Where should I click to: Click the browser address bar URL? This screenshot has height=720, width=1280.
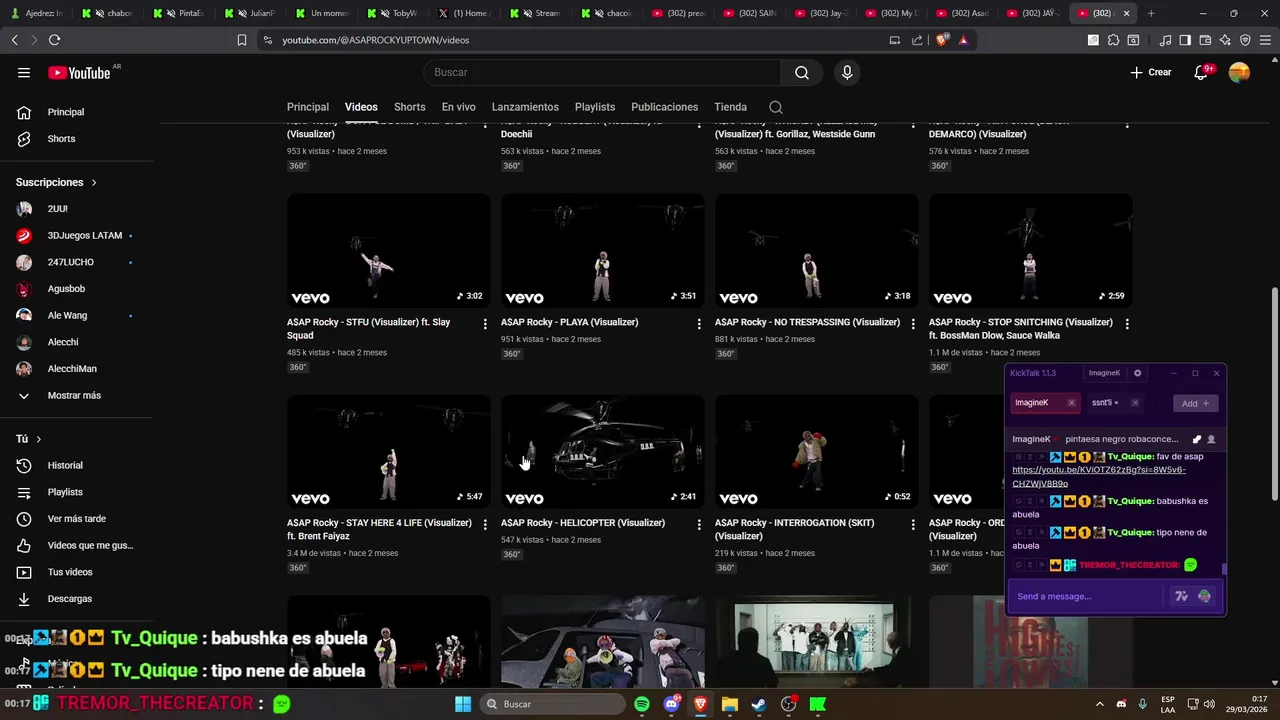376,40
